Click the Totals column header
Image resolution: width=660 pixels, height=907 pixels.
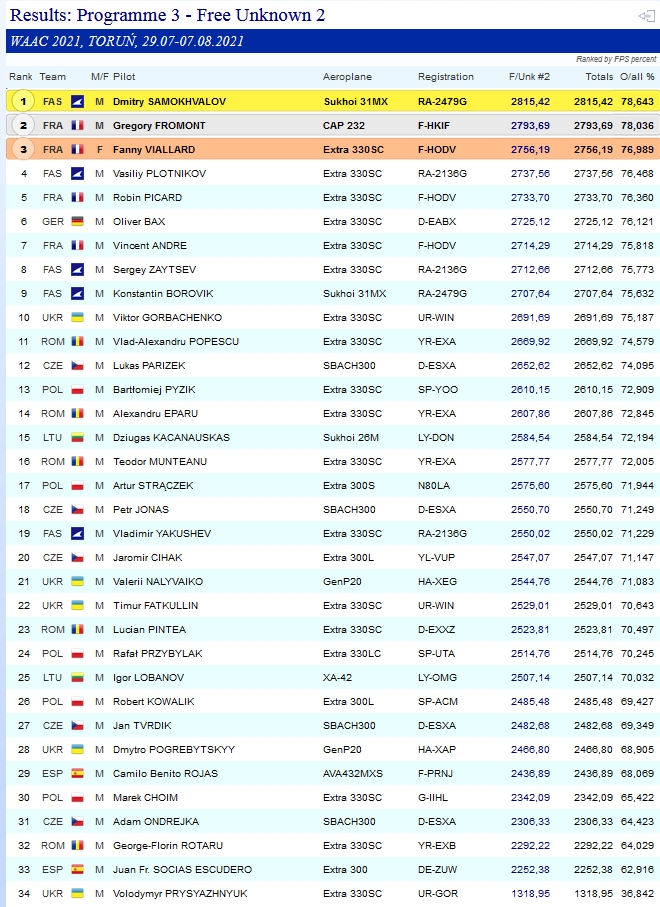coord(599,76)
